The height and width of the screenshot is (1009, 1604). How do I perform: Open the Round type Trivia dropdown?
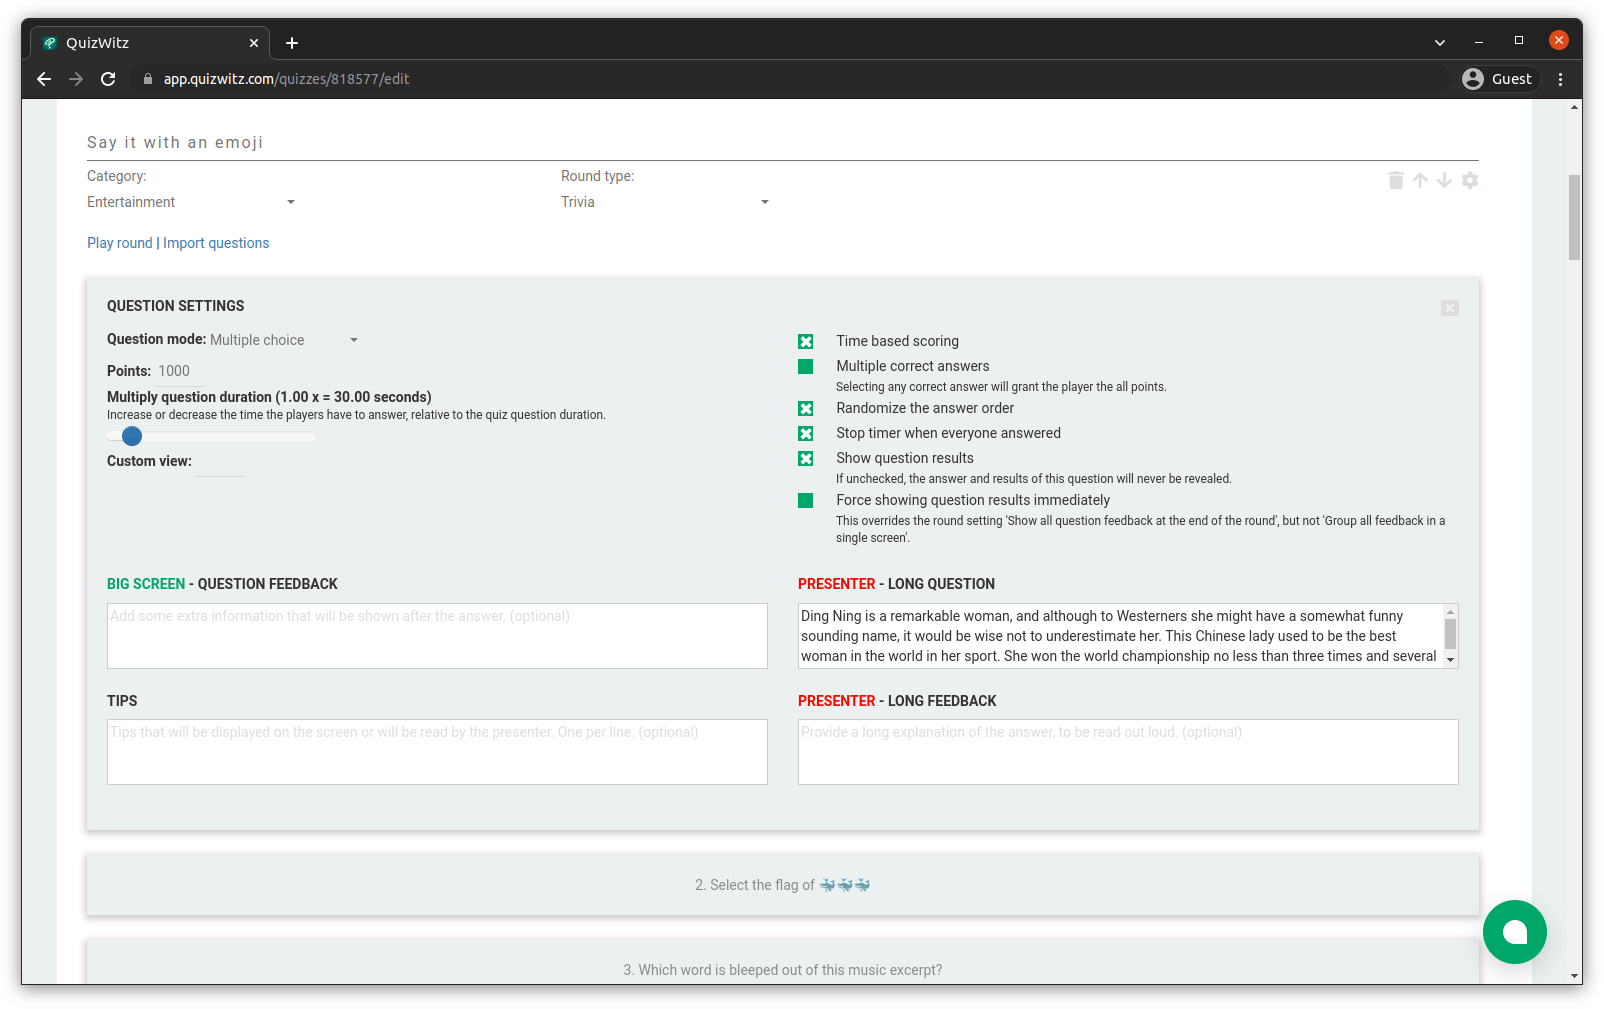pos(665,202)
